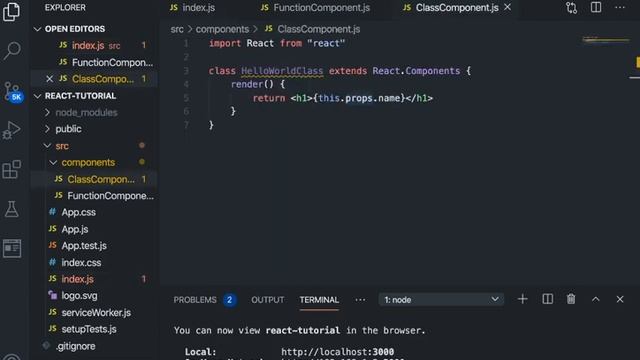Close the terminal panel
The width and height of the screenshot is (640, 360).
click(x=620, y=299)
